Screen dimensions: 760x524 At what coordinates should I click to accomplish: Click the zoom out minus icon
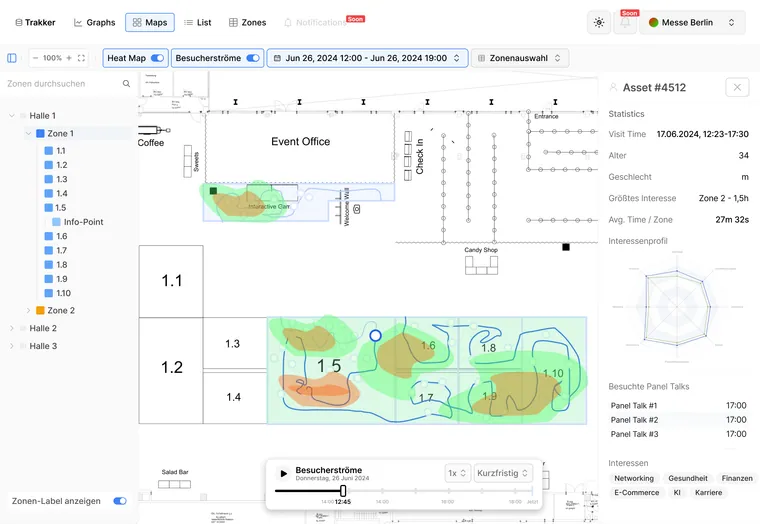click(x=35, y=58)
